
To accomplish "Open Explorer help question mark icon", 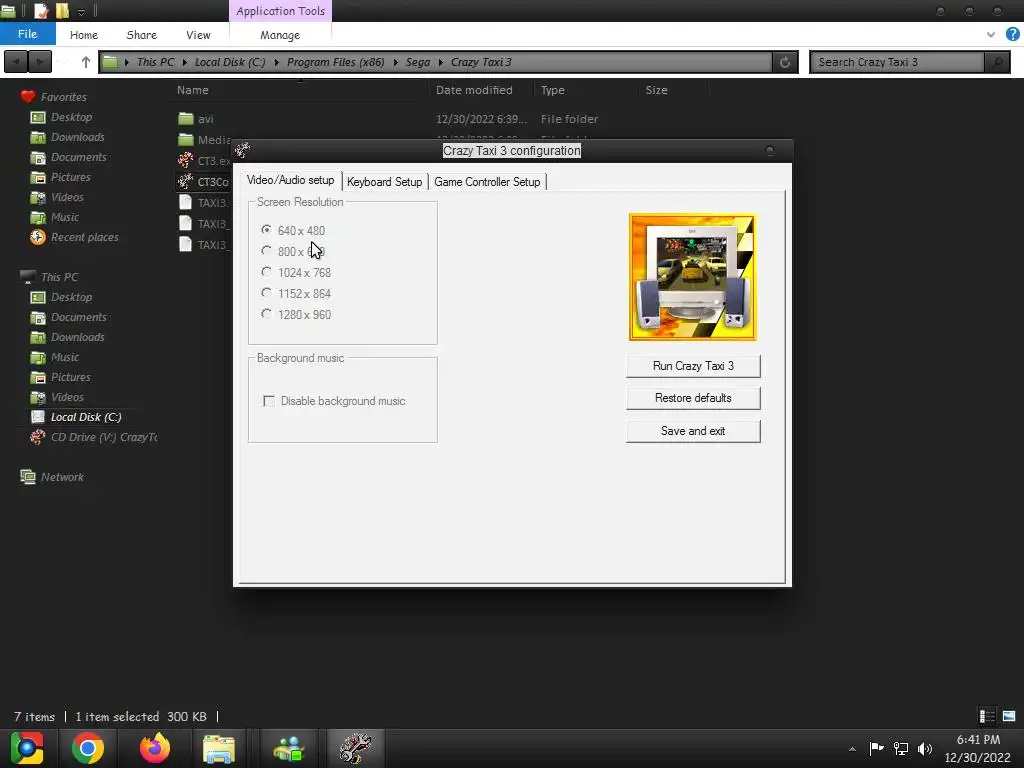I will point(1012,34).
